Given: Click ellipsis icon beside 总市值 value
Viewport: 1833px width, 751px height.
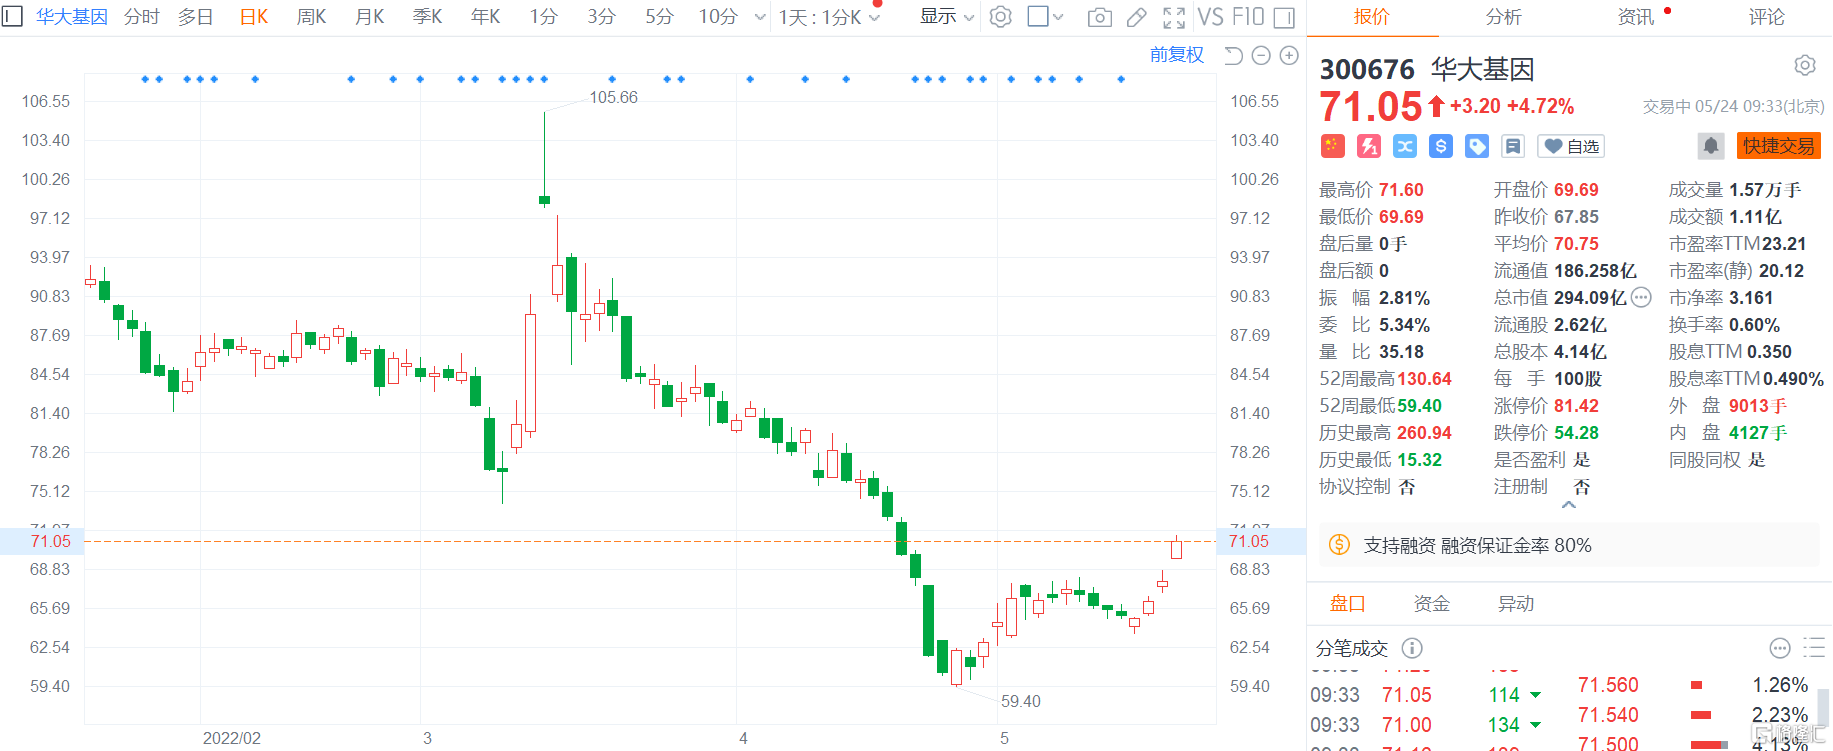Looking at the screenshot, I should click(x=1641, y=297).
